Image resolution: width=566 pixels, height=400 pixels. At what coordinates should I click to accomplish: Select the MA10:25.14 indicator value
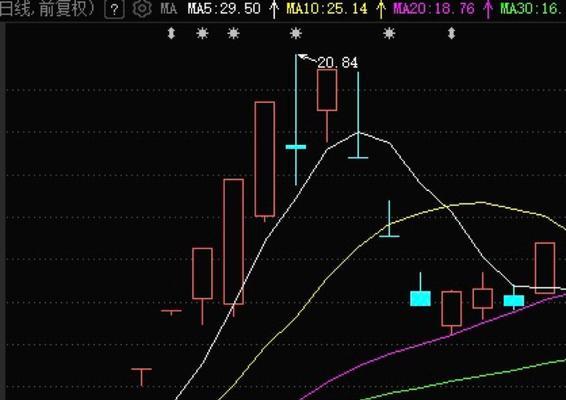327,9
